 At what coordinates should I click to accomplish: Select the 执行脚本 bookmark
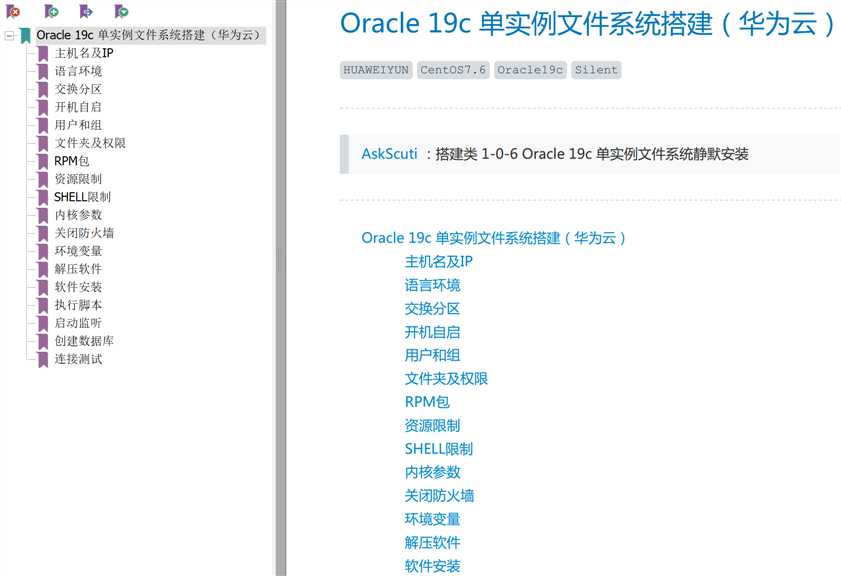pyautogui.click(x=78, y=305)
